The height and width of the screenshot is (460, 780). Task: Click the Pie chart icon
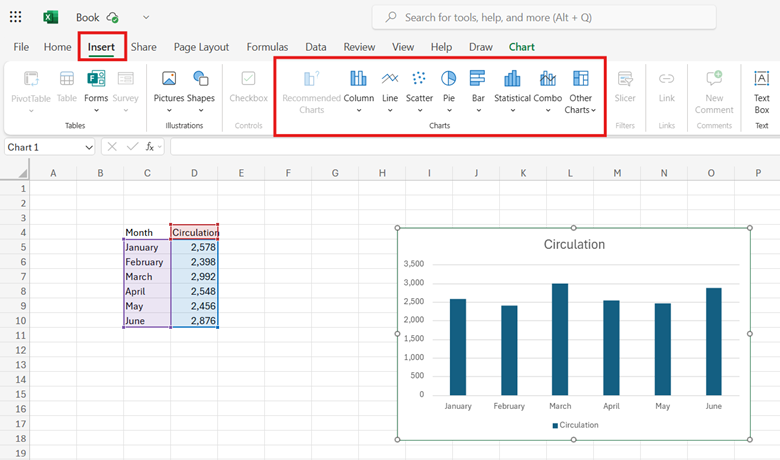[448, 79]
